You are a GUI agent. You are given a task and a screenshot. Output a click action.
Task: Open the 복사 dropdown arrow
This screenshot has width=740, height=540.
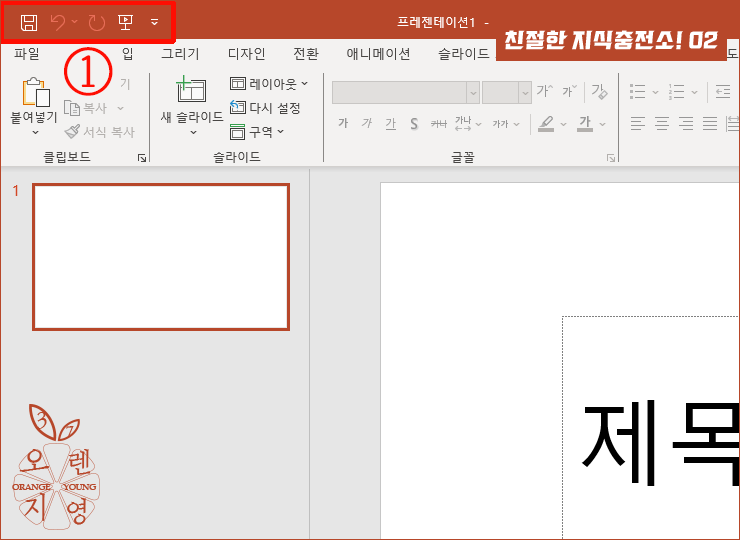click(x=120, y=108)
